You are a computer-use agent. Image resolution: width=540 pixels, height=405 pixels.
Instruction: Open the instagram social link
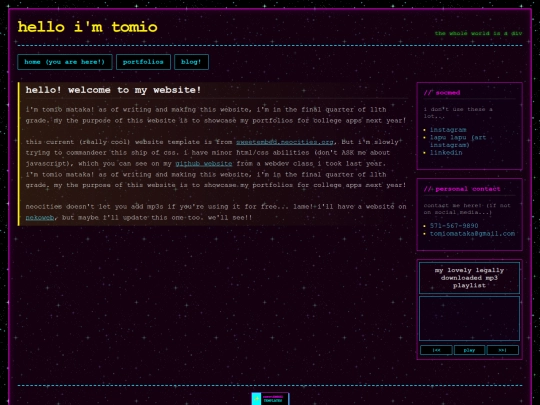[448, 130]
